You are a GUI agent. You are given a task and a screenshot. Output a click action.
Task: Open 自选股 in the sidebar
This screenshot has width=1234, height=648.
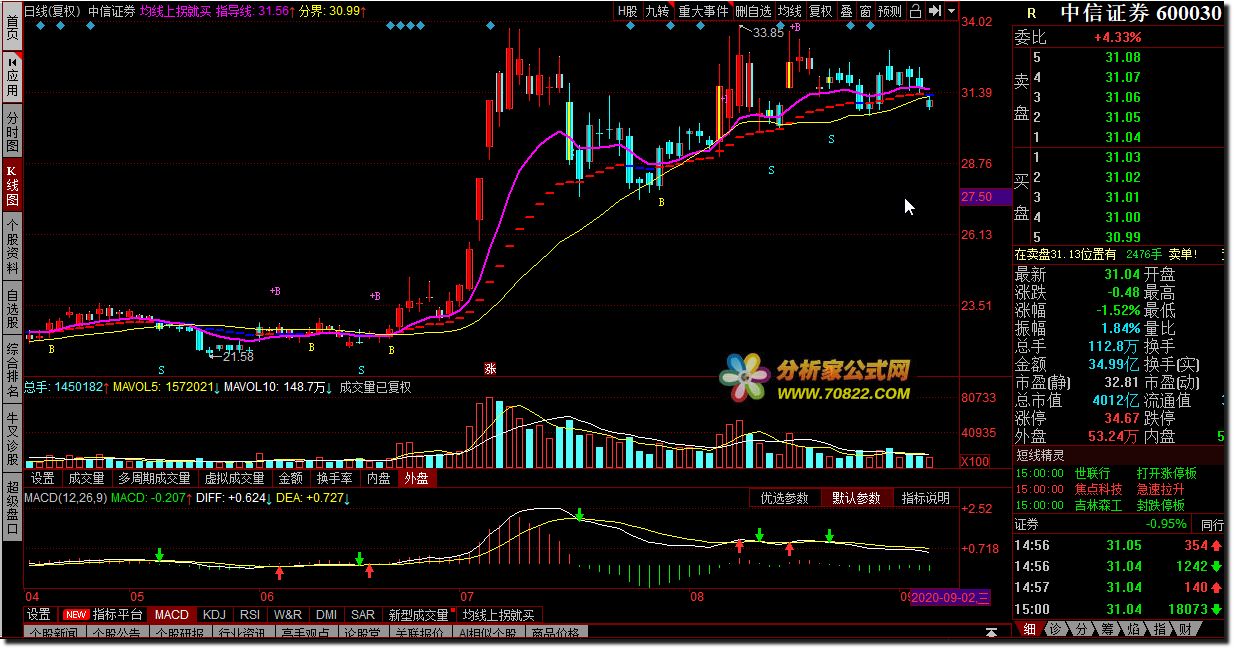[11, 308]
